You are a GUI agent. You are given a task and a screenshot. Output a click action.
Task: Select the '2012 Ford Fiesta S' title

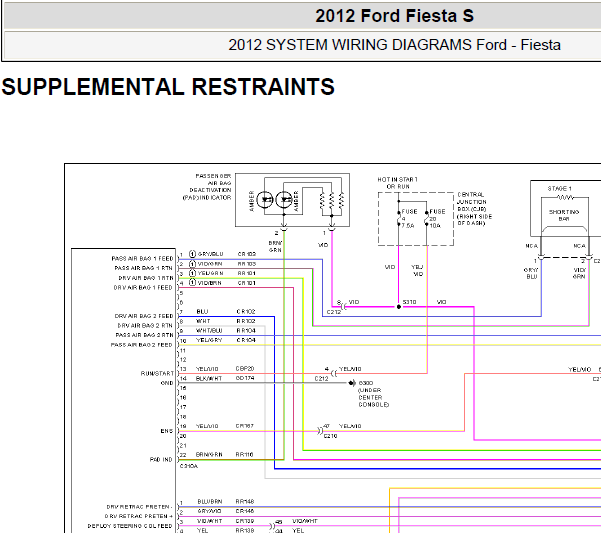(x=394, y=16)
